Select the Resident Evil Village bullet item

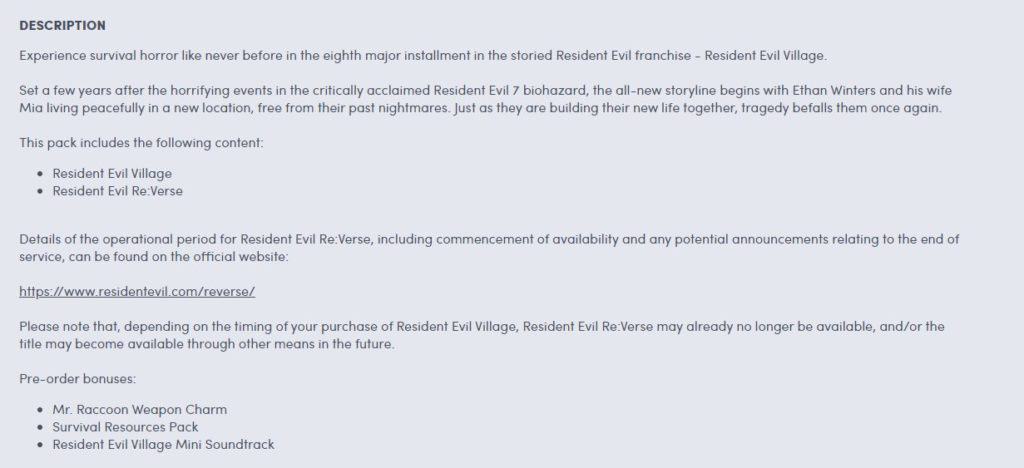112,174
